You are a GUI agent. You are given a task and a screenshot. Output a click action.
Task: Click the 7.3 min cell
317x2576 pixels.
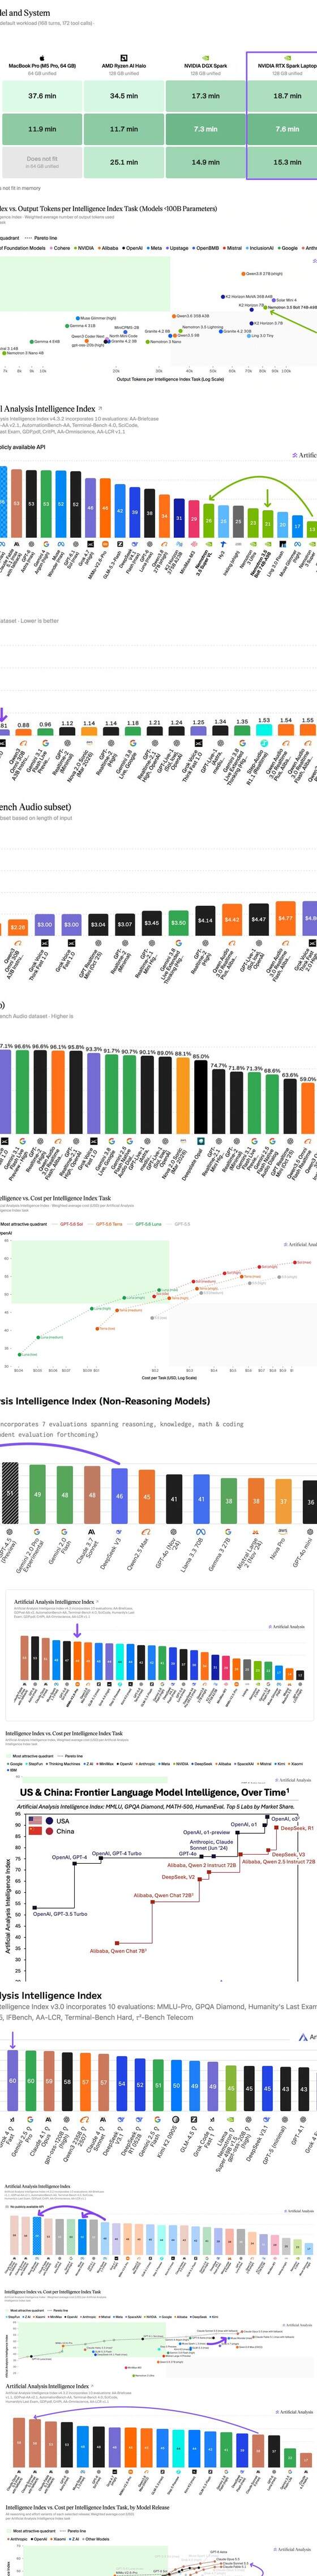click(205, 129)
